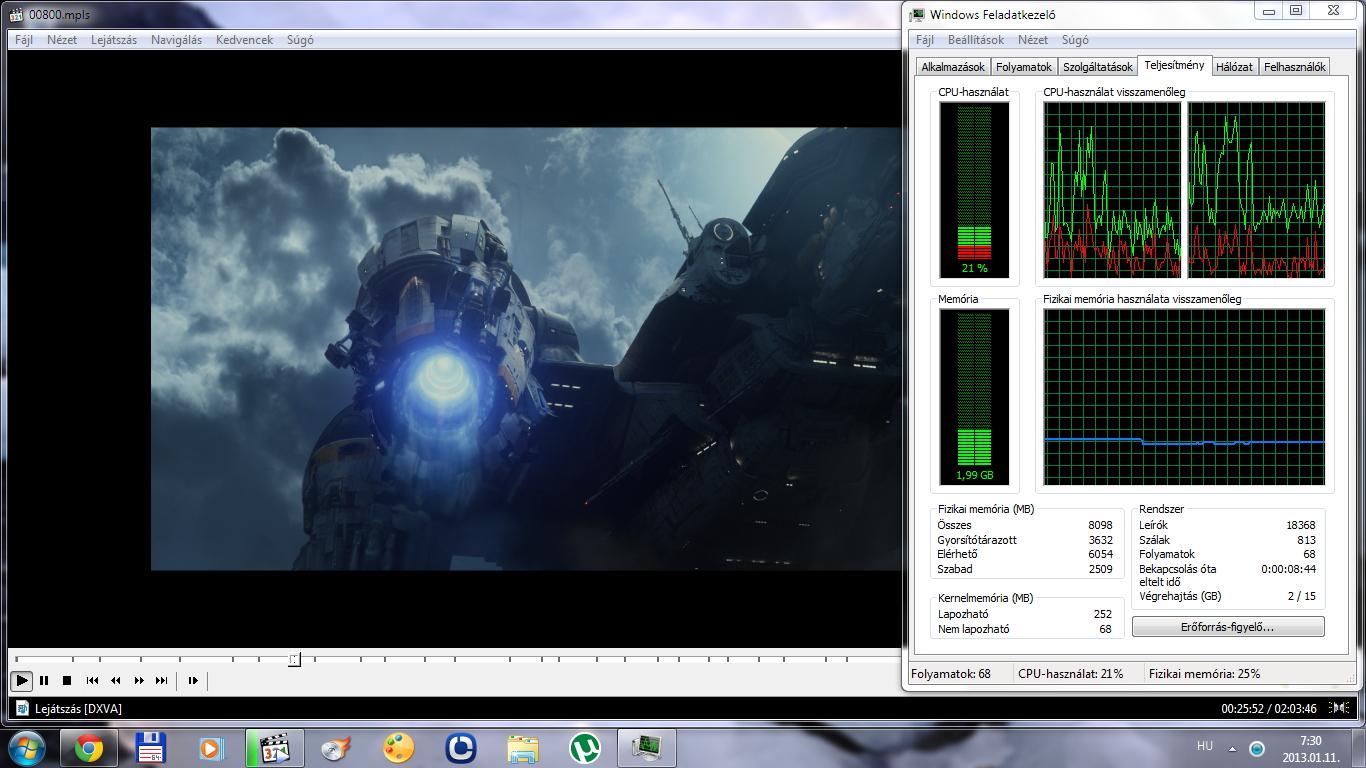Open Windows Explorer folder from taskbar
The height and width of the screenshot is (768, 1366).
[x=522, y=748]
